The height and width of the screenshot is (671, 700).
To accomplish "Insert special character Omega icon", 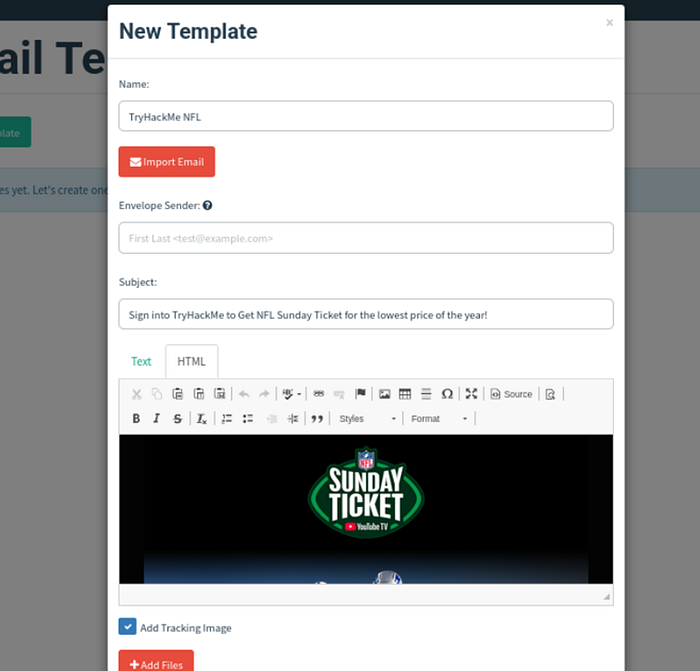I will (447, 394).
